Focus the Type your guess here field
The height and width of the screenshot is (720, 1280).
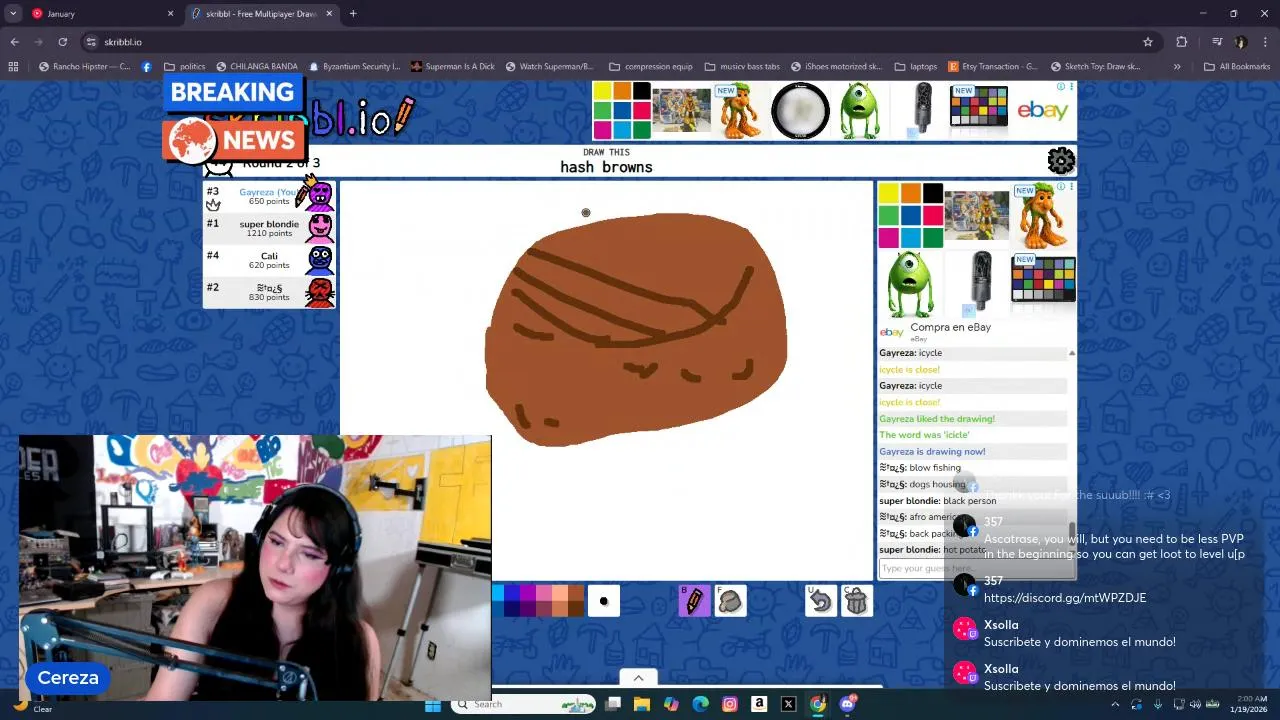point(975,568)
